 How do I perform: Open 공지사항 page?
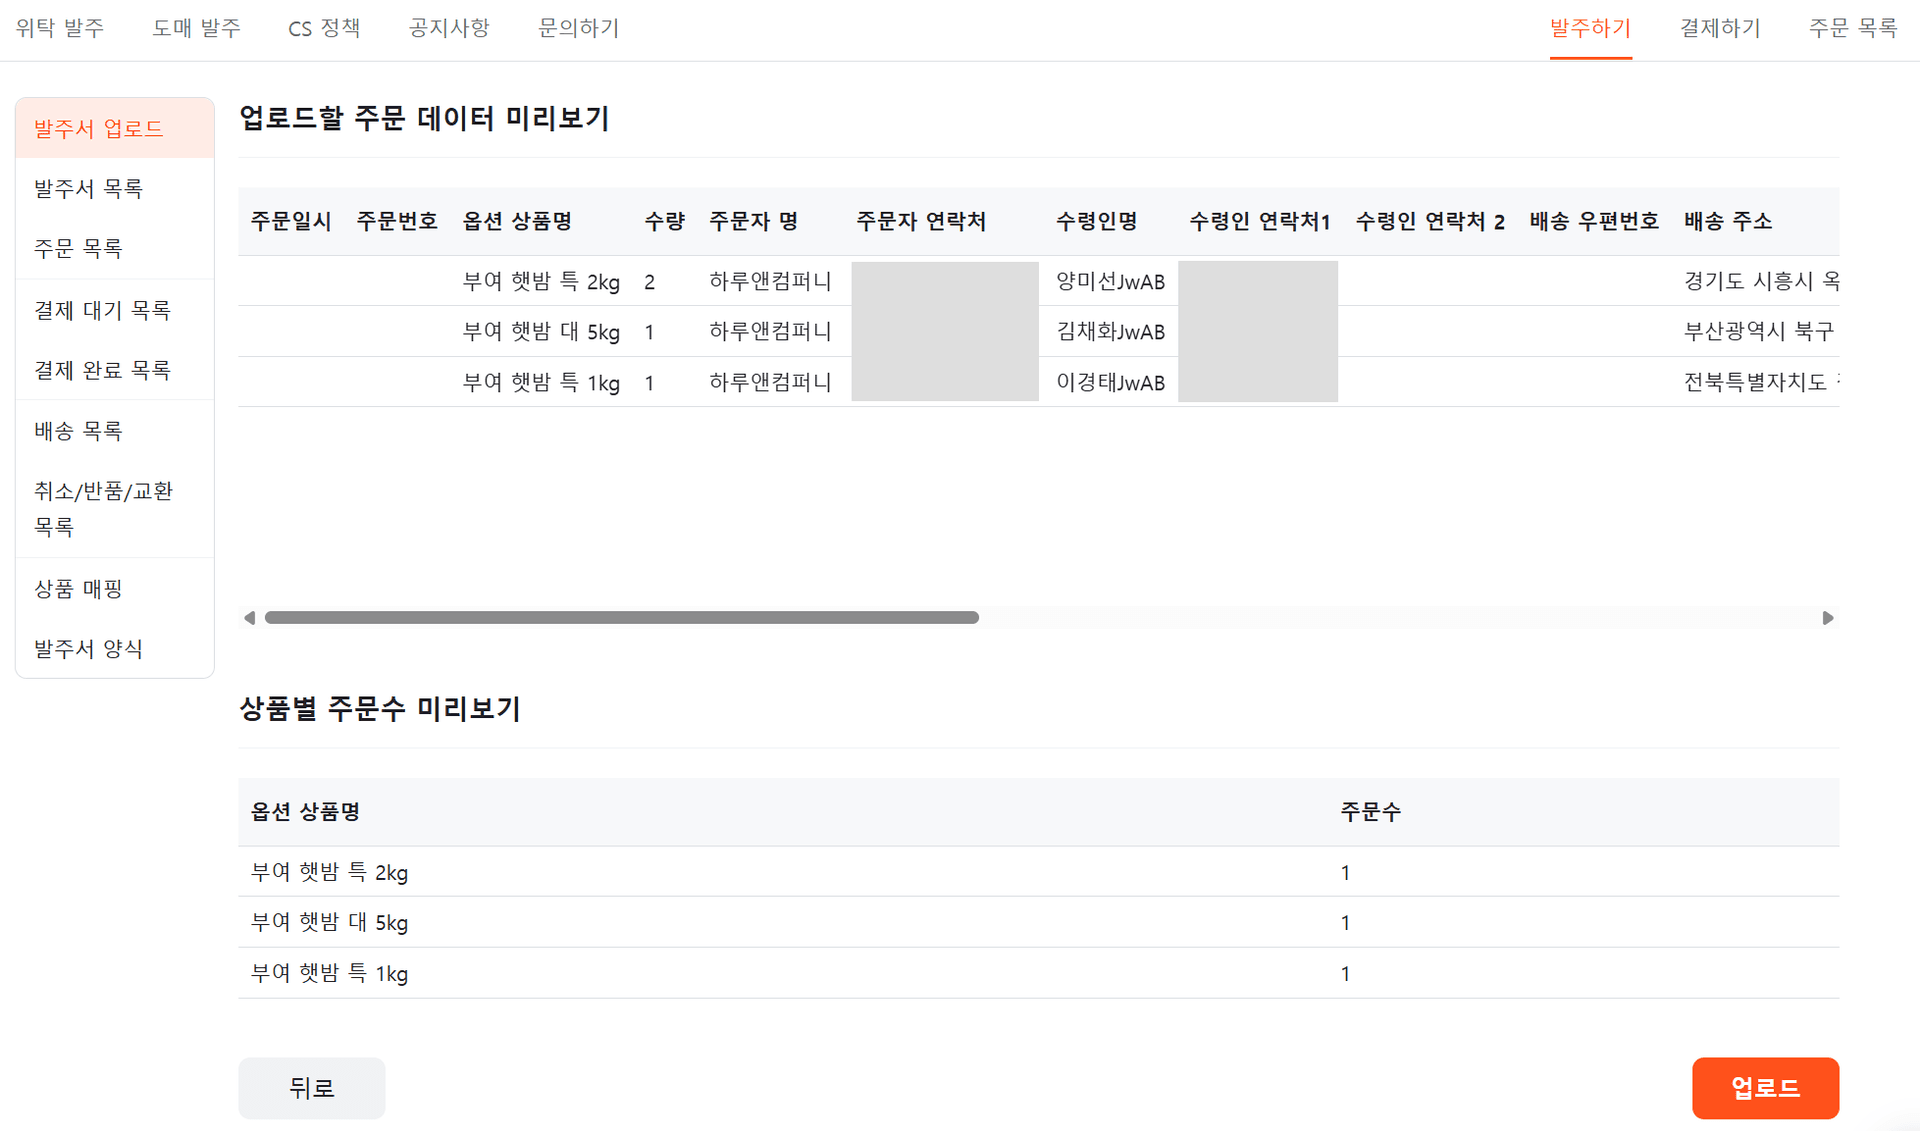448,29
